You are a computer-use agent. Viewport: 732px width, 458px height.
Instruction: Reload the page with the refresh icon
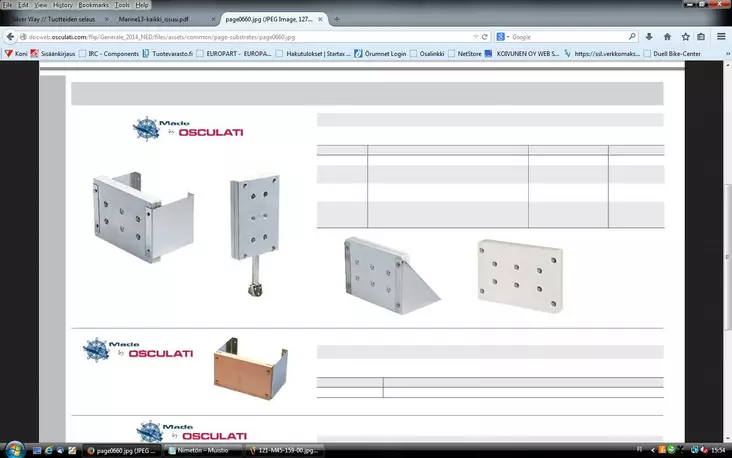[485, 37]
